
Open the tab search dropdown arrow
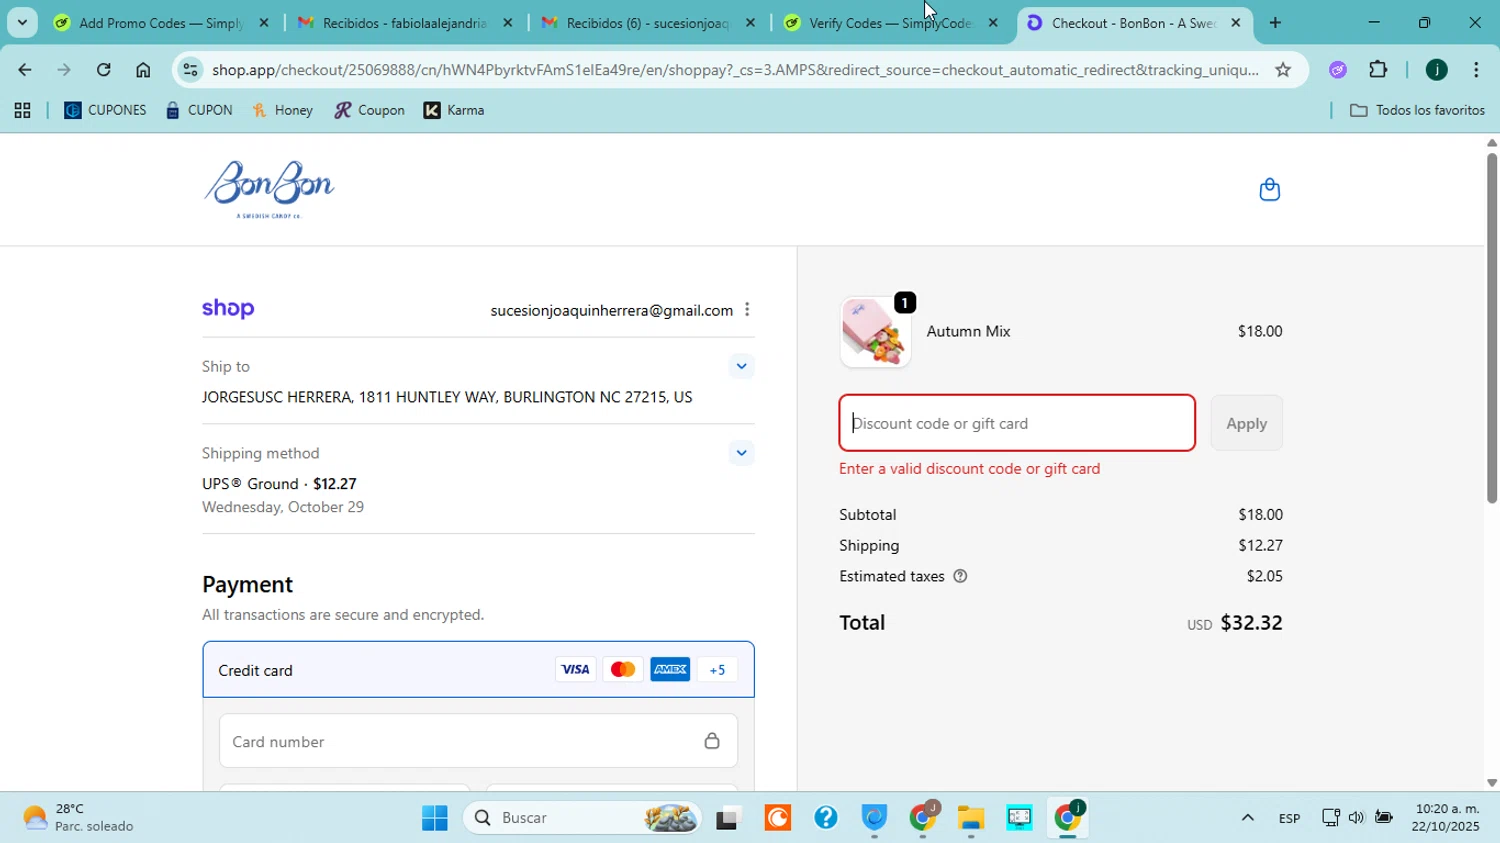[22, 23]
